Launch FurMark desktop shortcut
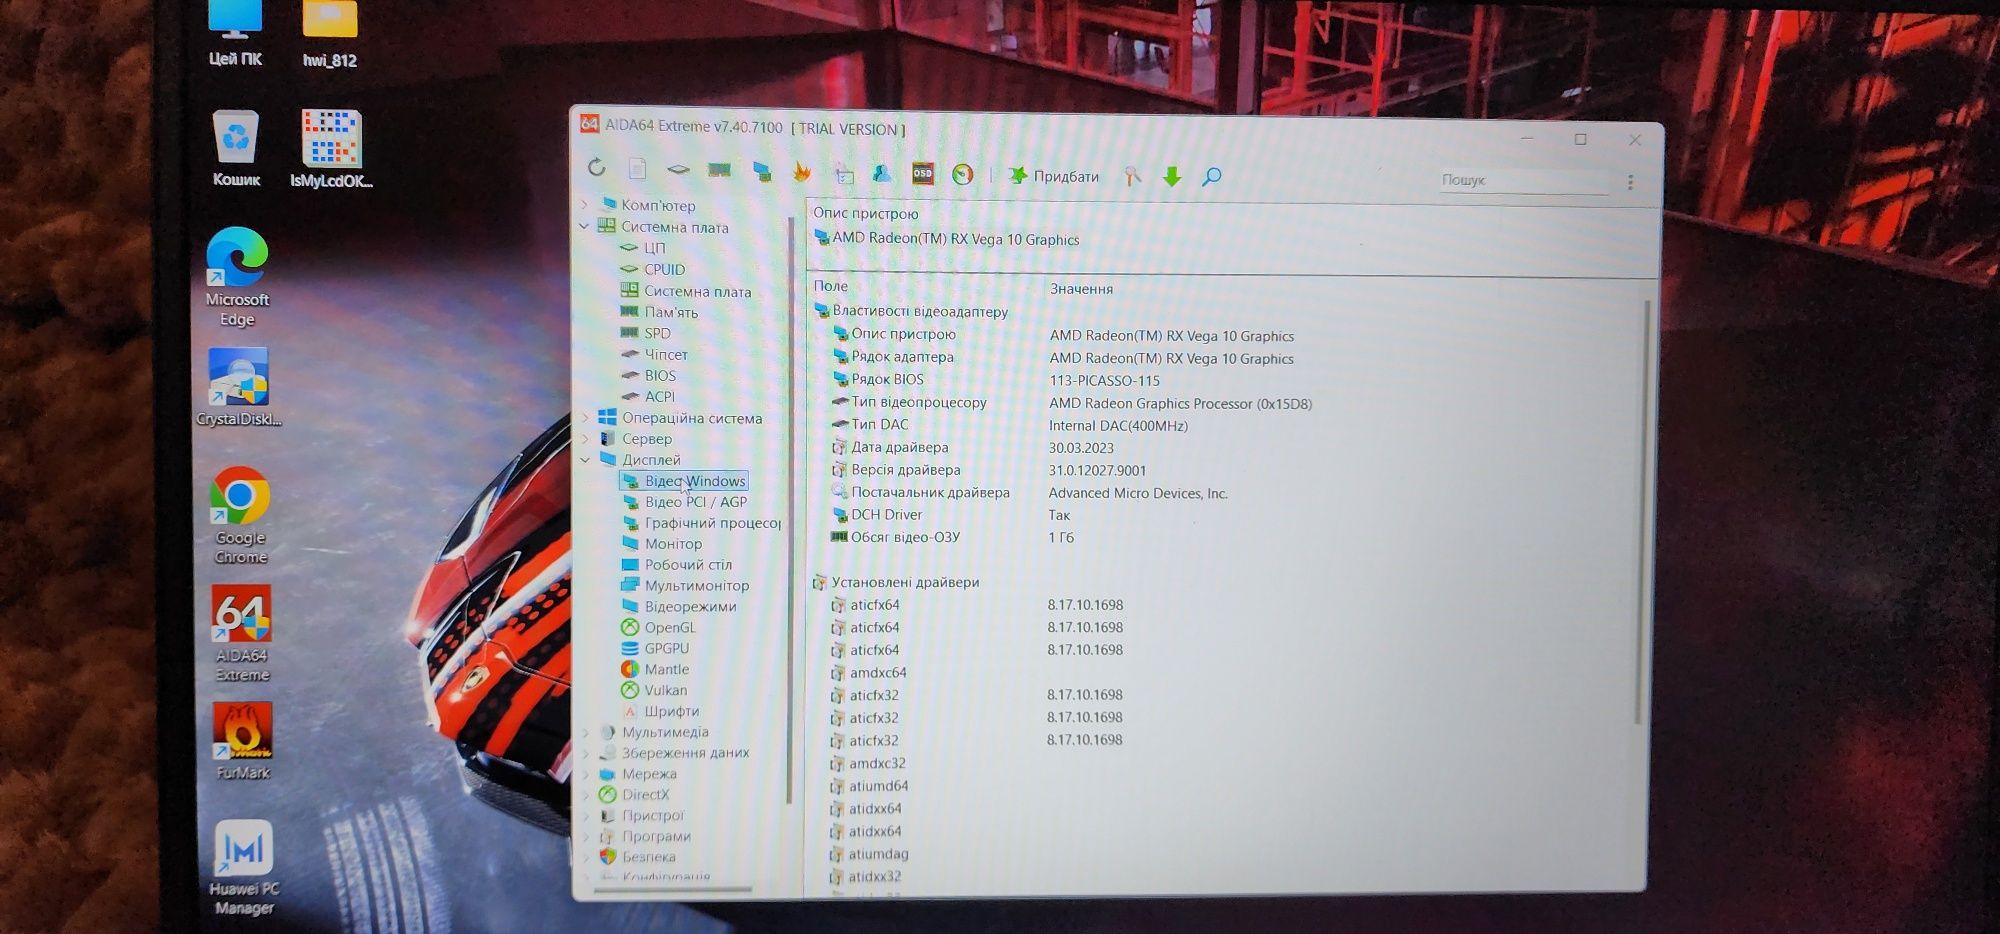Viewport: 2000px width, 934px height. coord(242,741)
